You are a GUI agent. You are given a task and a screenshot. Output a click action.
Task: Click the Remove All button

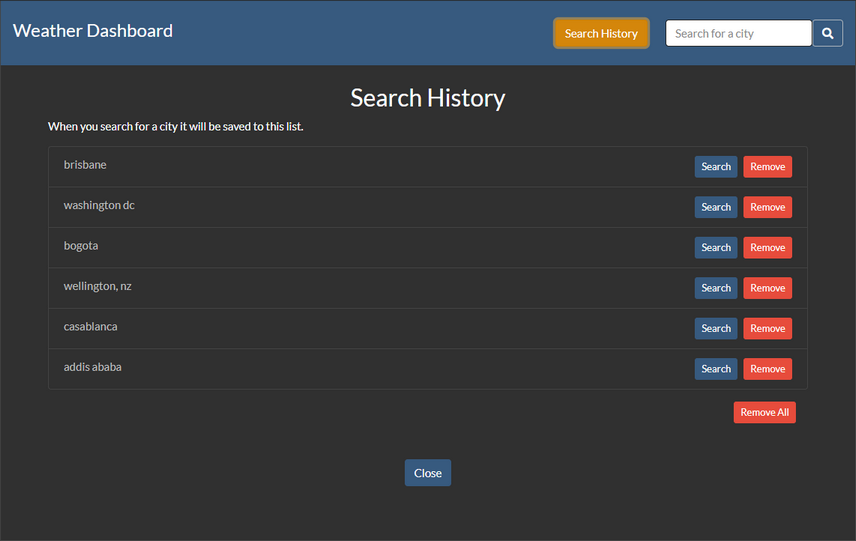click(764, 412)
